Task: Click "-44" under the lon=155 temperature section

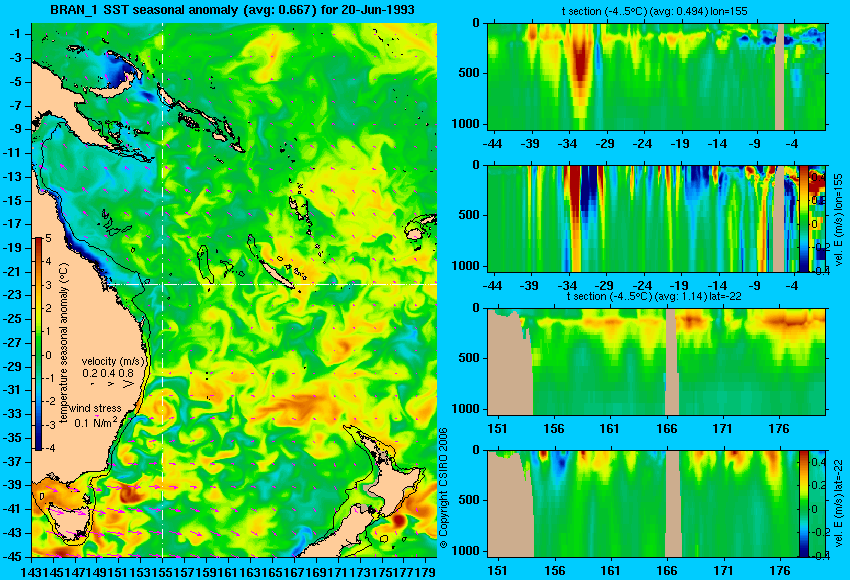Action: 492,144
